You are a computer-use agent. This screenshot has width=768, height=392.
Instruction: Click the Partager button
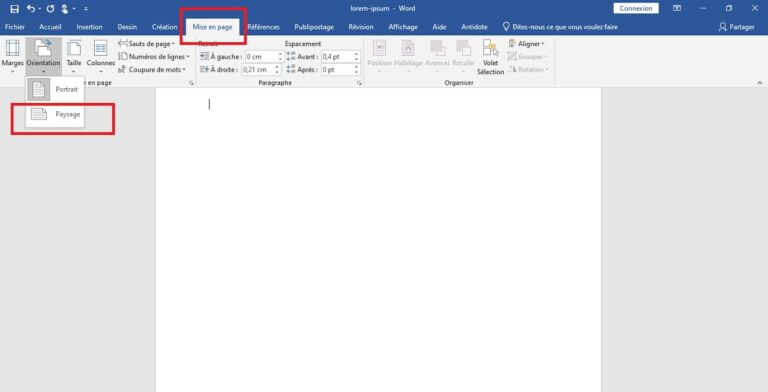pyautogui.click(x=737, y=27)
